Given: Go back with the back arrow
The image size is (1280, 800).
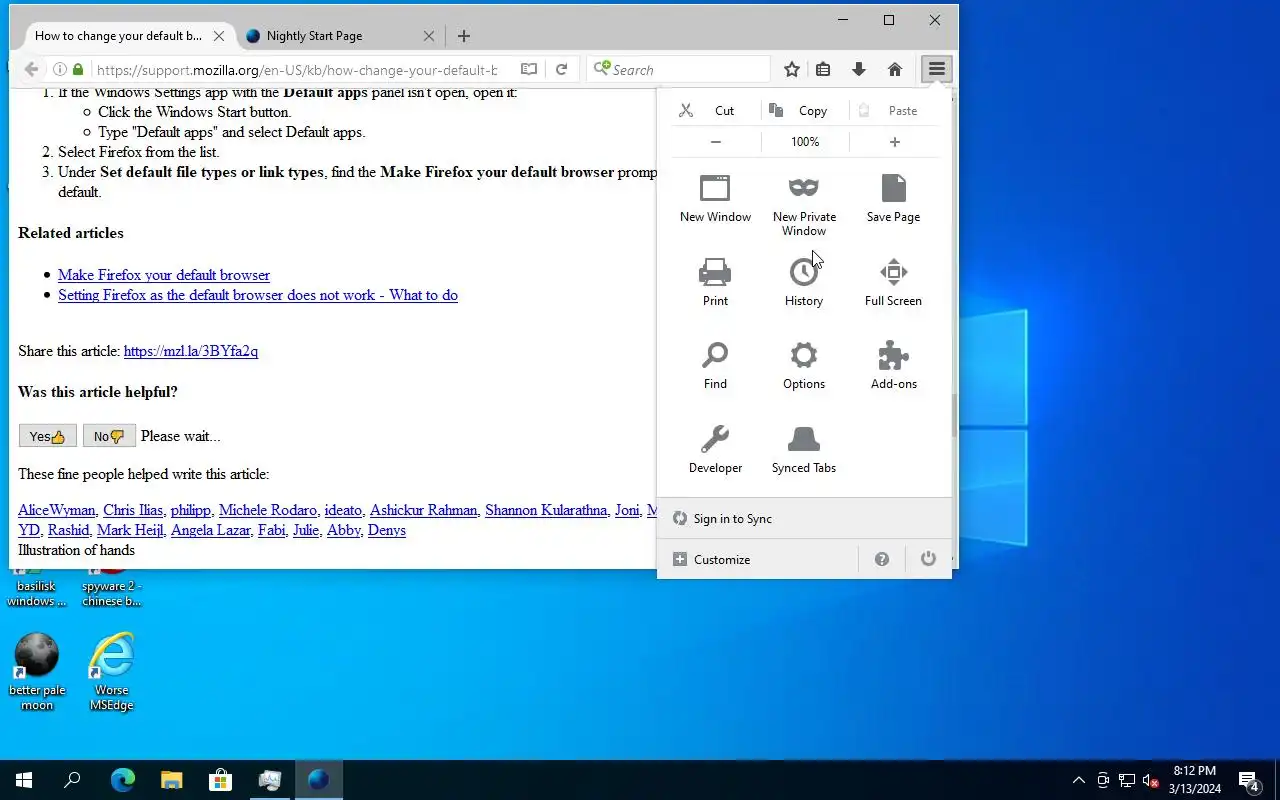Looking at the screenshot, I should 31,69.
